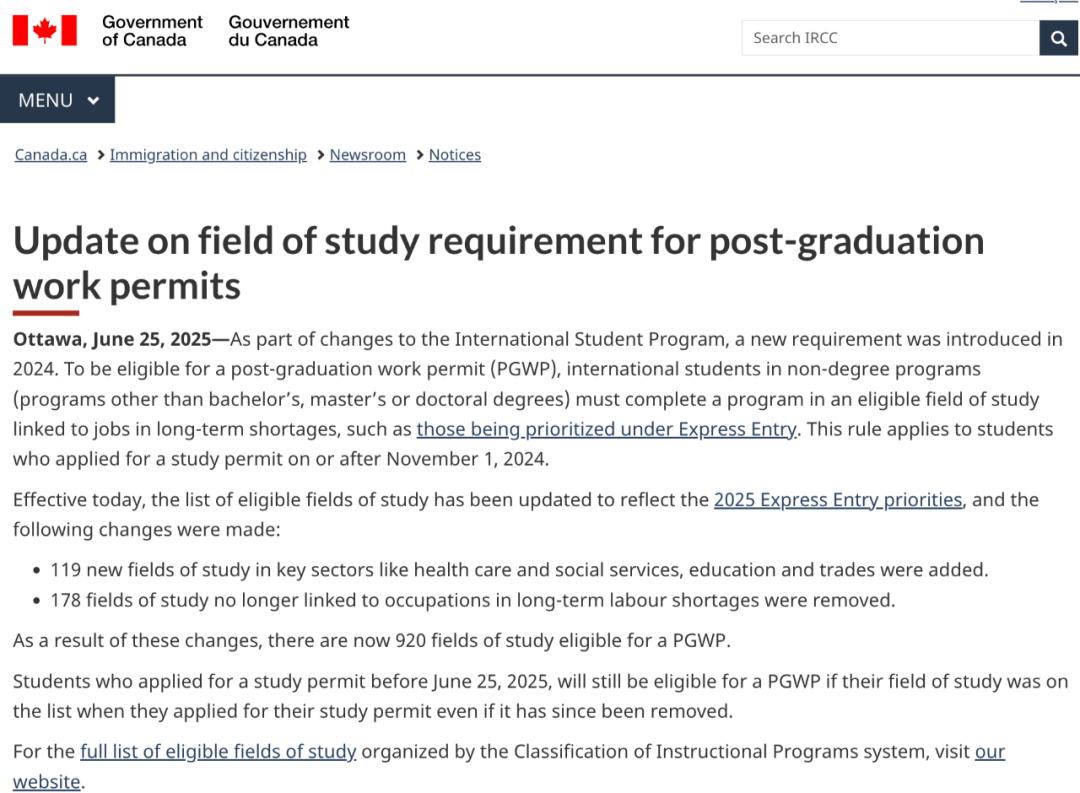Screen dimensions: 1080x793
Task: Click the 'Ottawa, June 25, 2025' dateline
Action: [112, 340]
